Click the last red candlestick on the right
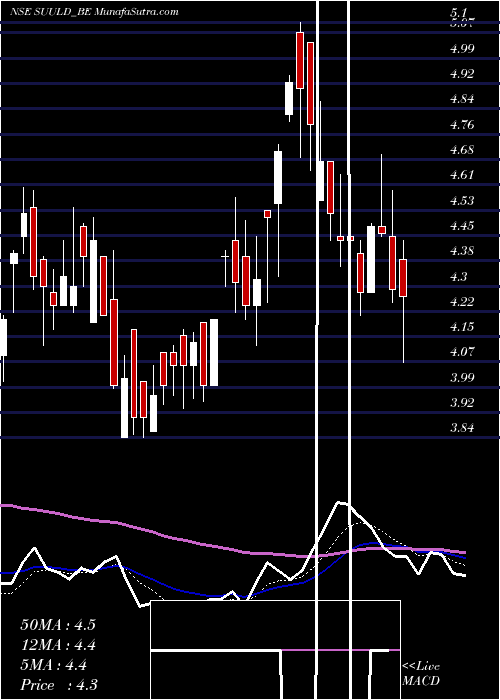Viewport: 500px width, 700px height. click(x=403, y=277)
